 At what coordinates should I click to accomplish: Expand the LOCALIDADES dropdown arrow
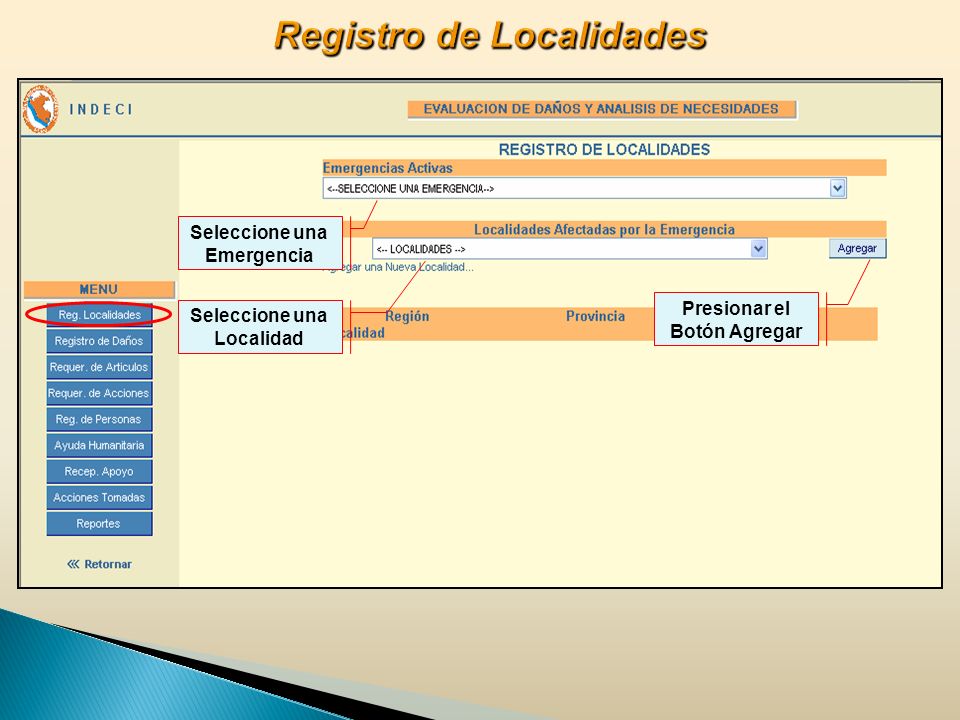[x=758, y=249]
